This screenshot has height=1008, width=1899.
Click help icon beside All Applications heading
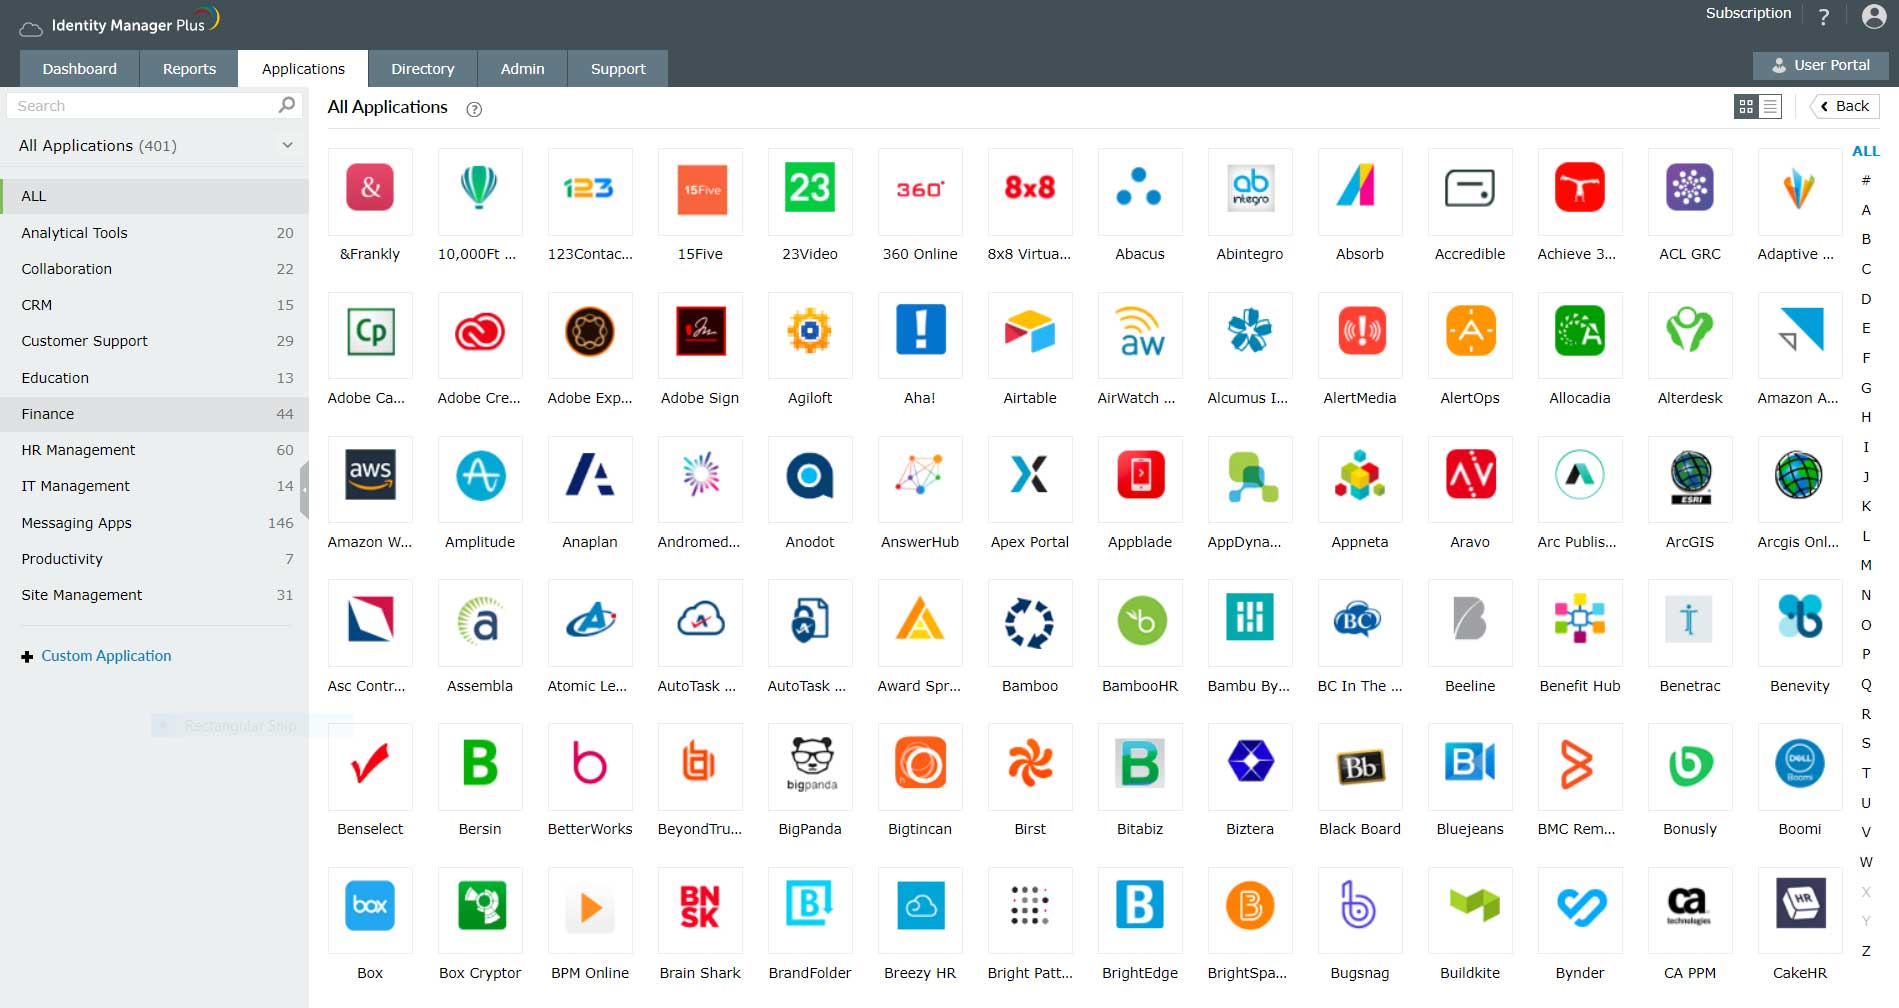pyautogui.click(x=474, y=109)
